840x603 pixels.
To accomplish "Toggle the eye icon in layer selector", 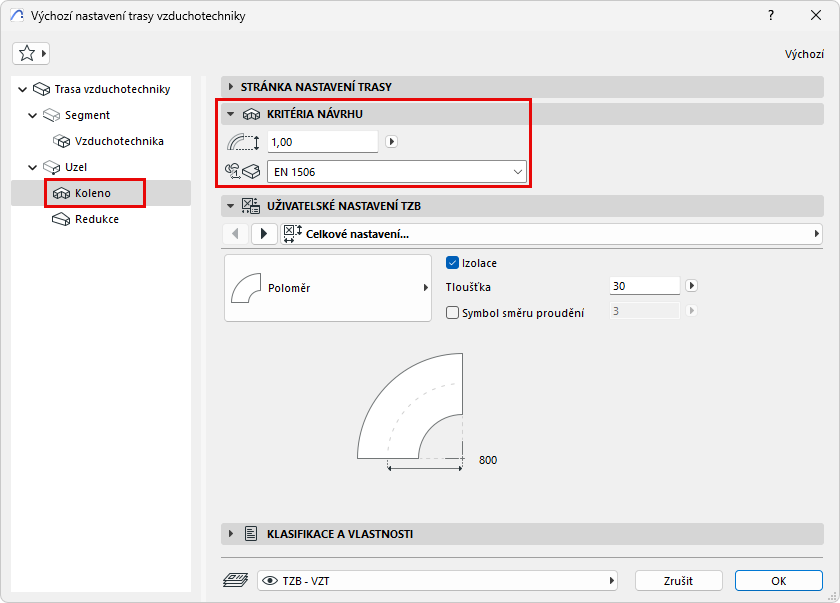I will 270,581.
